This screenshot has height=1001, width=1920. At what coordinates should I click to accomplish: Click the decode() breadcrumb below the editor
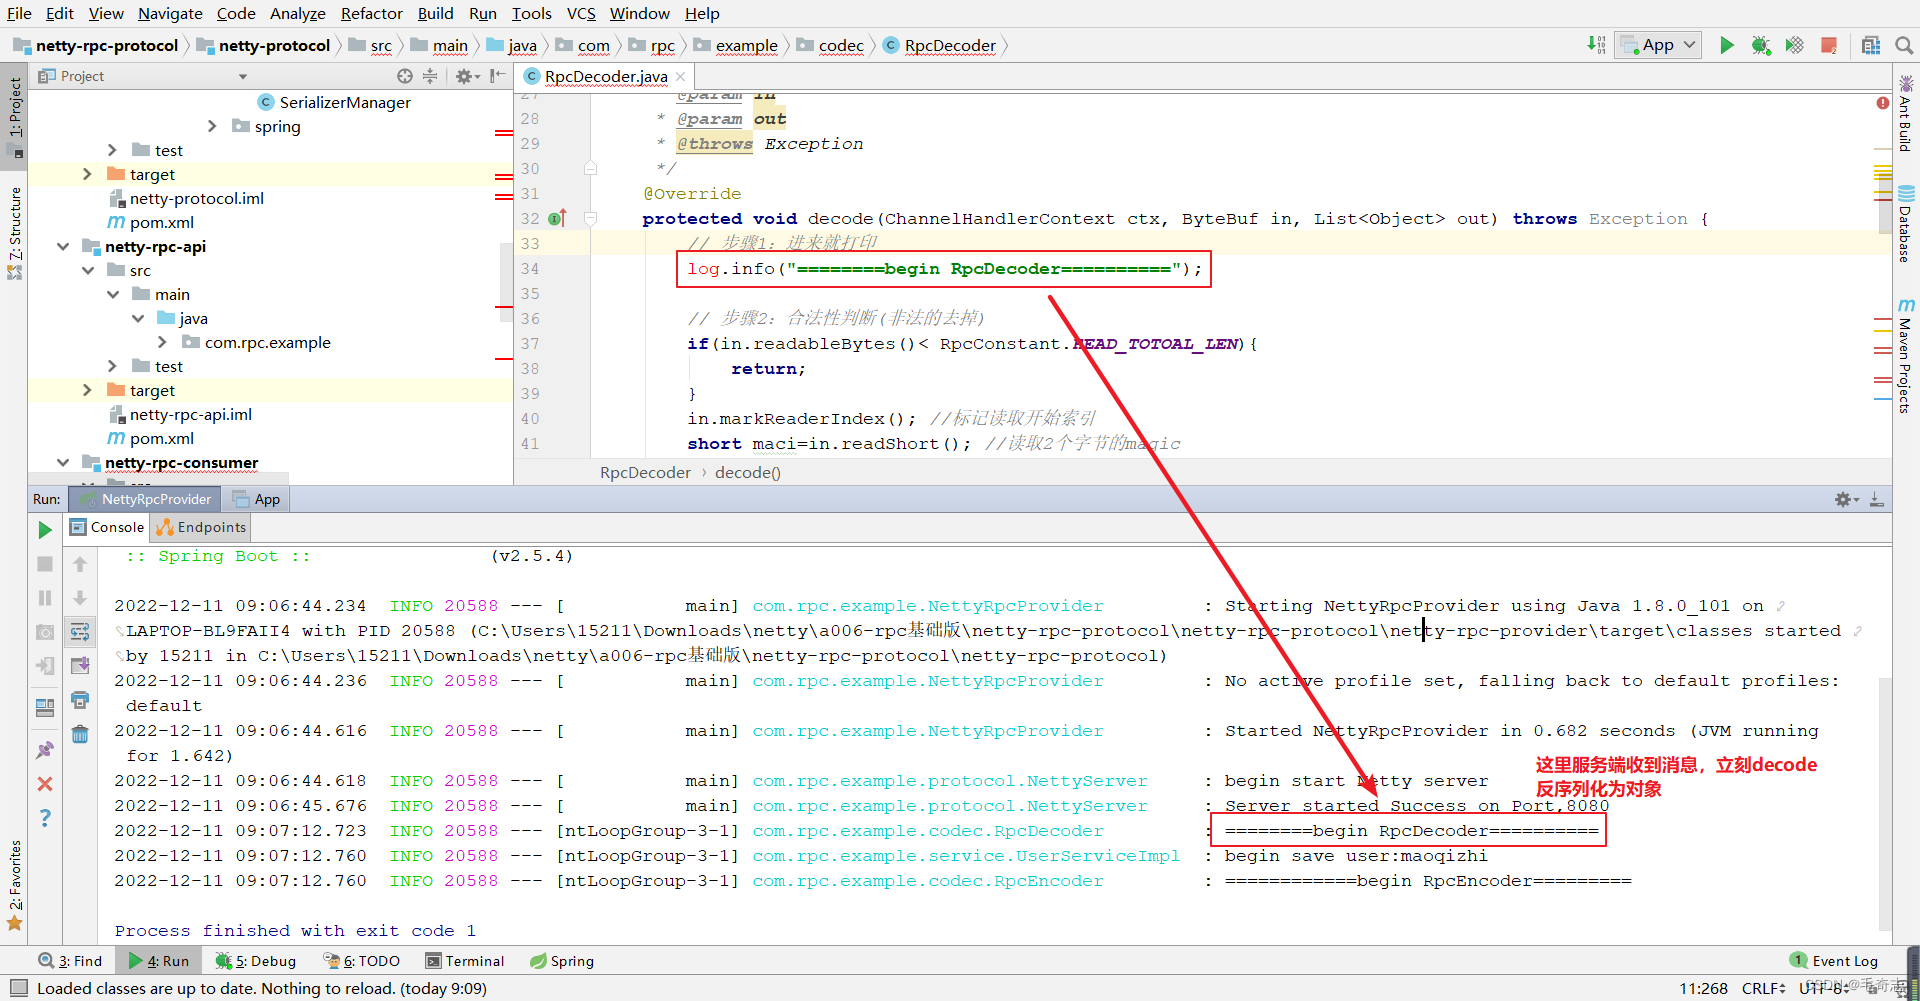click(x=748, y=472)
